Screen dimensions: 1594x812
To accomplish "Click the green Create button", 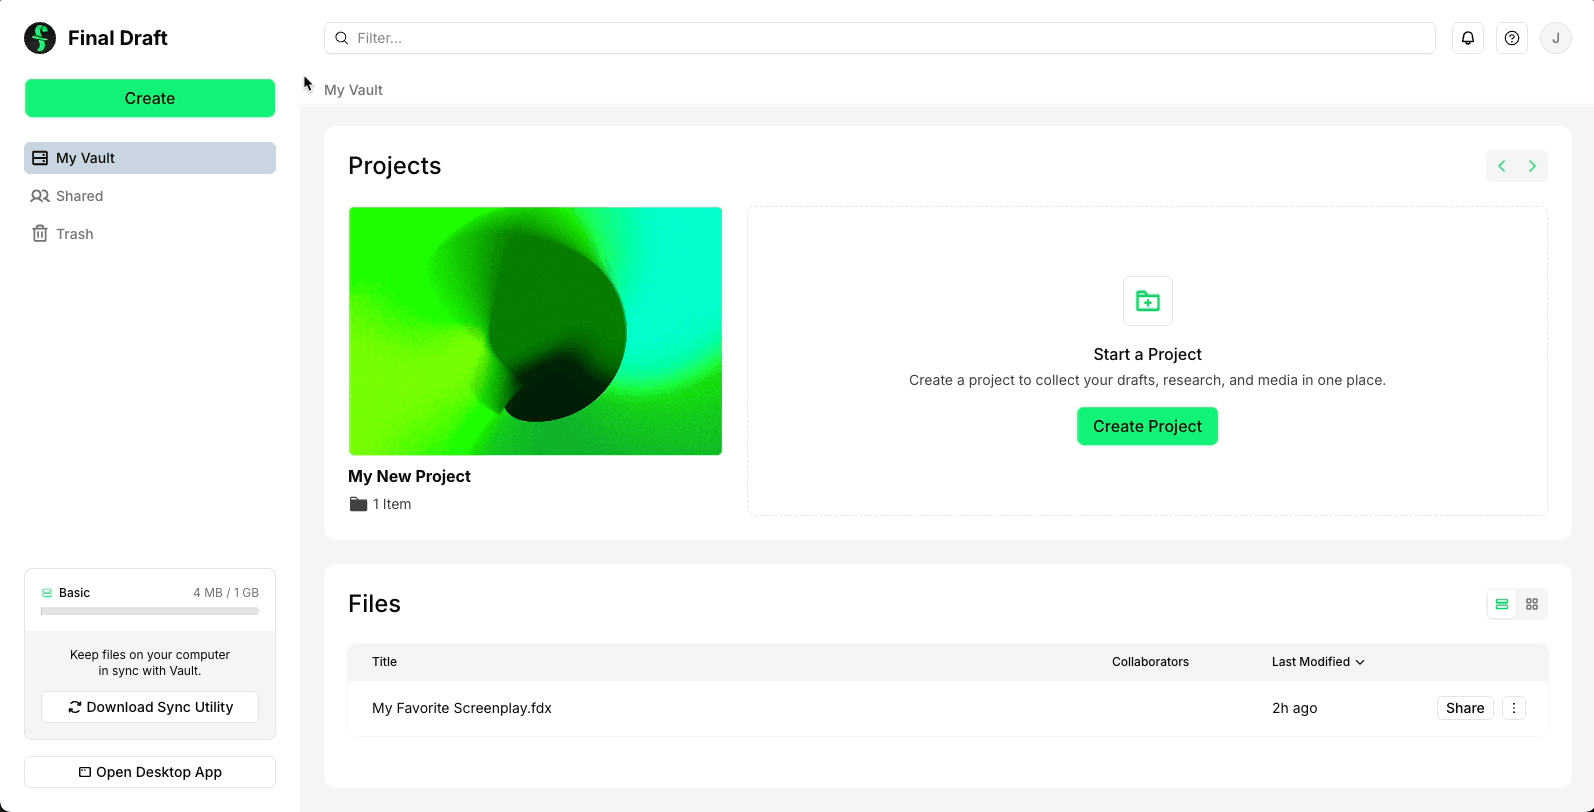I will (150, 98).
